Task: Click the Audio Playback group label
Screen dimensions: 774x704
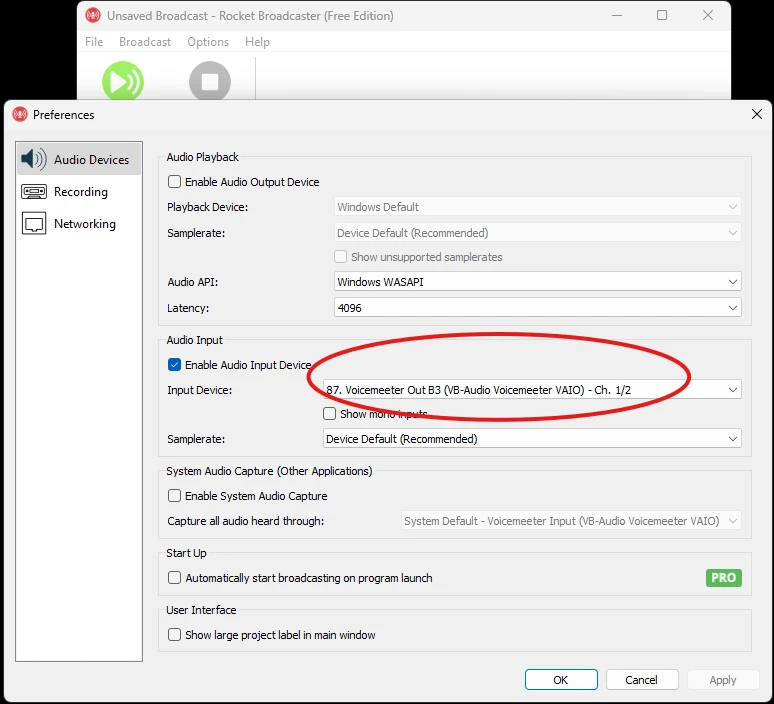Action: pos(202,156)
